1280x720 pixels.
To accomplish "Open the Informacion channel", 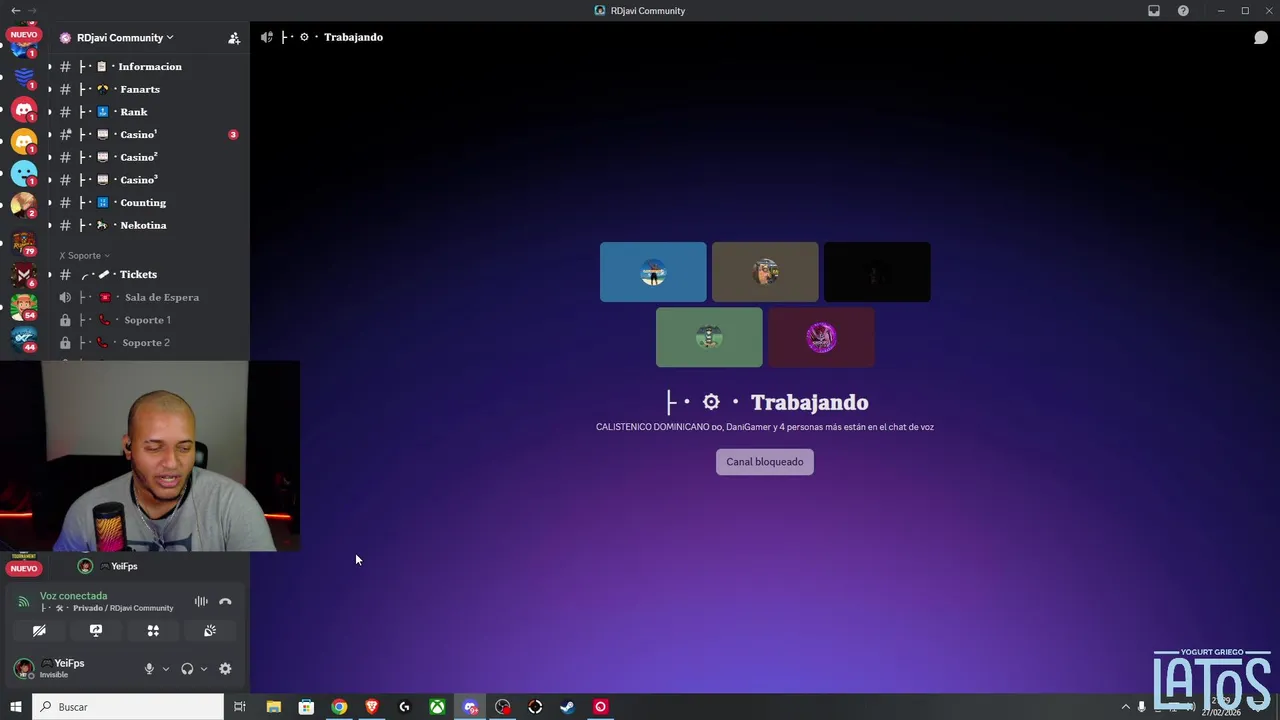I will point(148,67).
